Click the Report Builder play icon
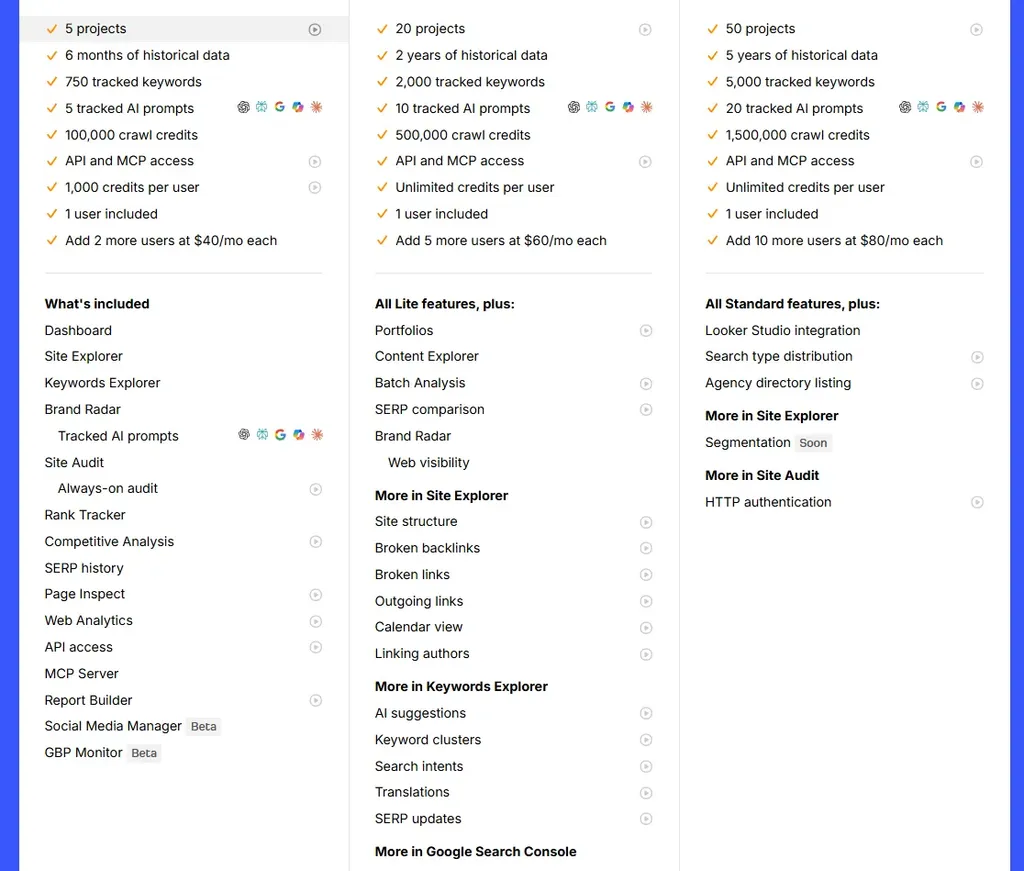 (x=315, y=700)
